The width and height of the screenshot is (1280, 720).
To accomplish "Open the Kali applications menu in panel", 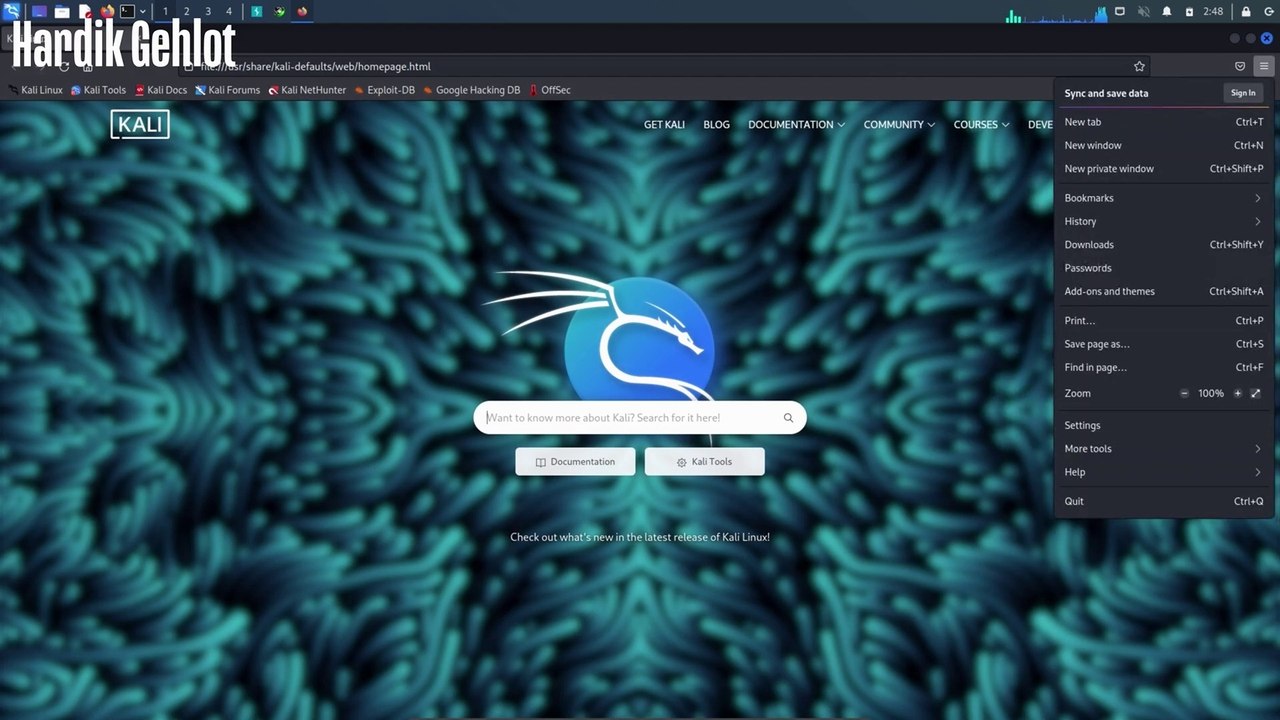I will (x=11, y=11).
